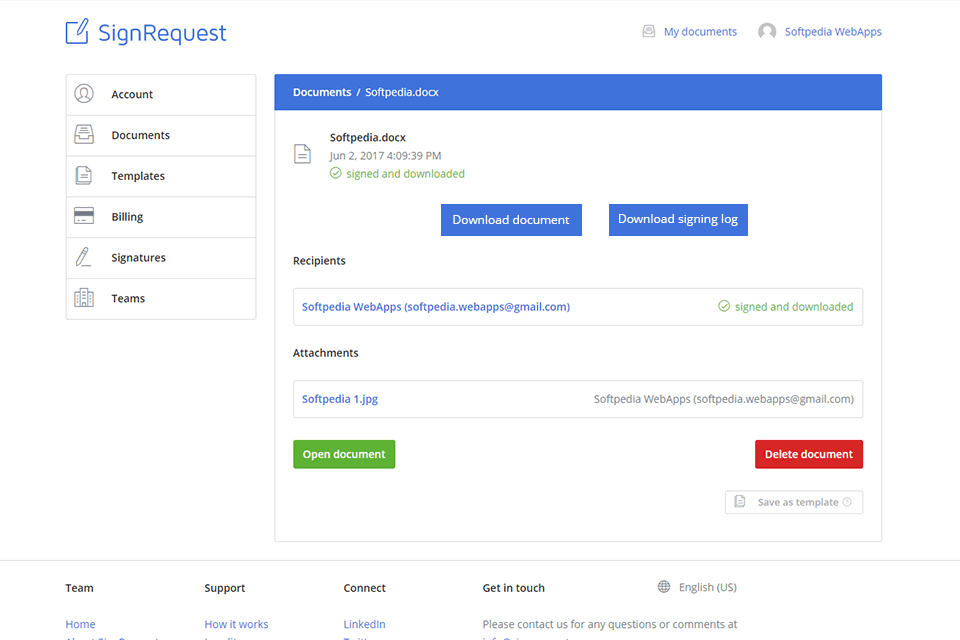The width and height of the screenshot is (960, 640).
Task: Click the attachment uploader email text
Action: pyautogui.click(x=724, y=399)
